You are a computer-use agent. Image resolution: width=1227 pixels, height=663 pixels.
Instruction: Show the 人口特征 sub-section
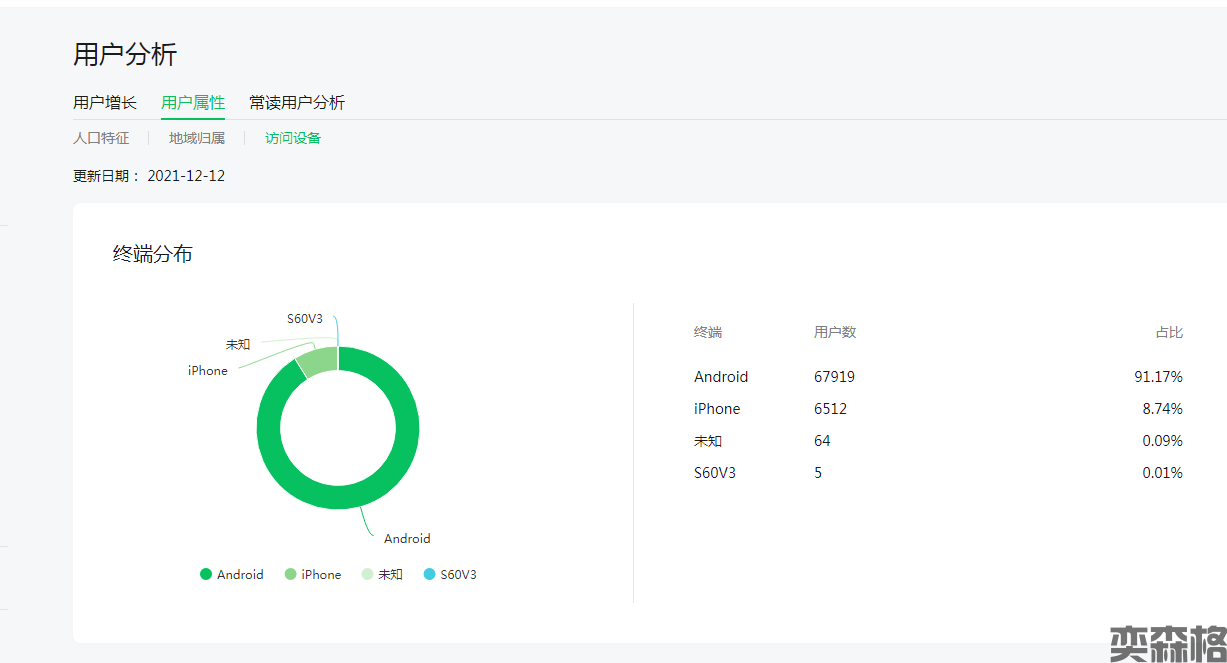(x=101, y=139)
